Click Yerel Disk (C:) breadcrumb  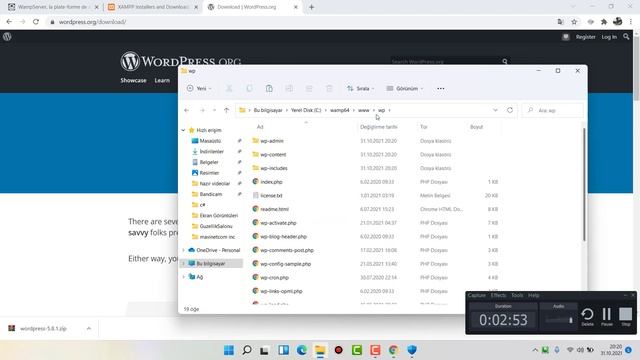[x=306, y=110]
